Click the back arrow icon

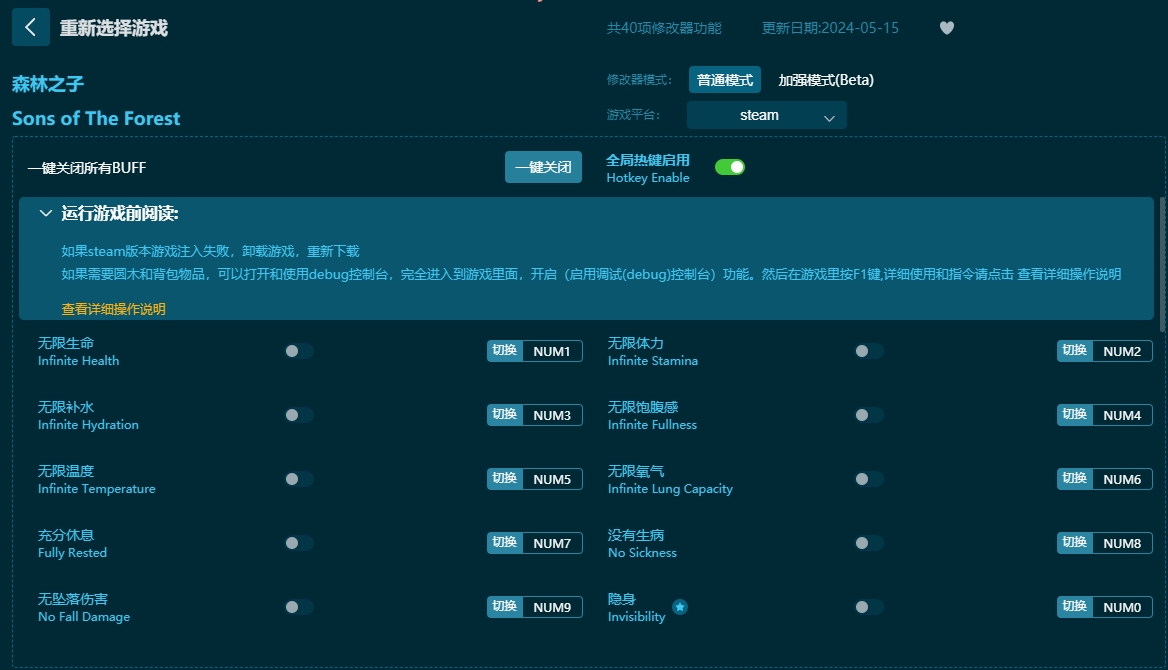(x=31, y=28)
